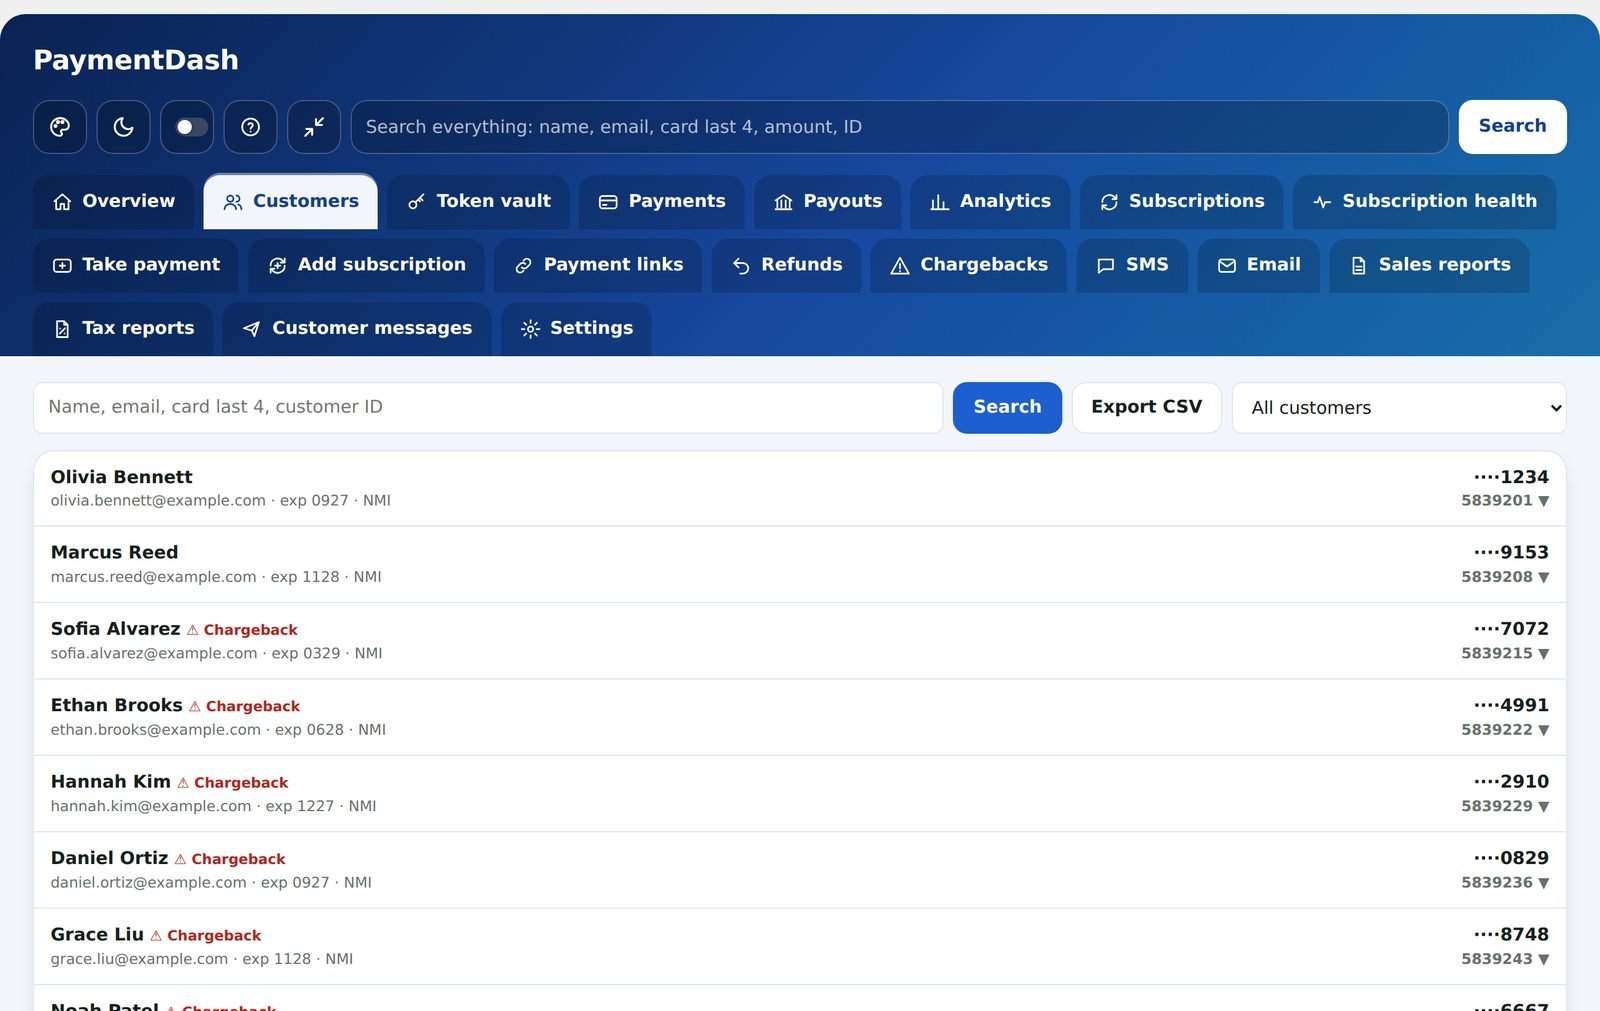This screenshot has height=1011, width=1600.
Task: Open the Payouts tab
Action: click(828, 202)
